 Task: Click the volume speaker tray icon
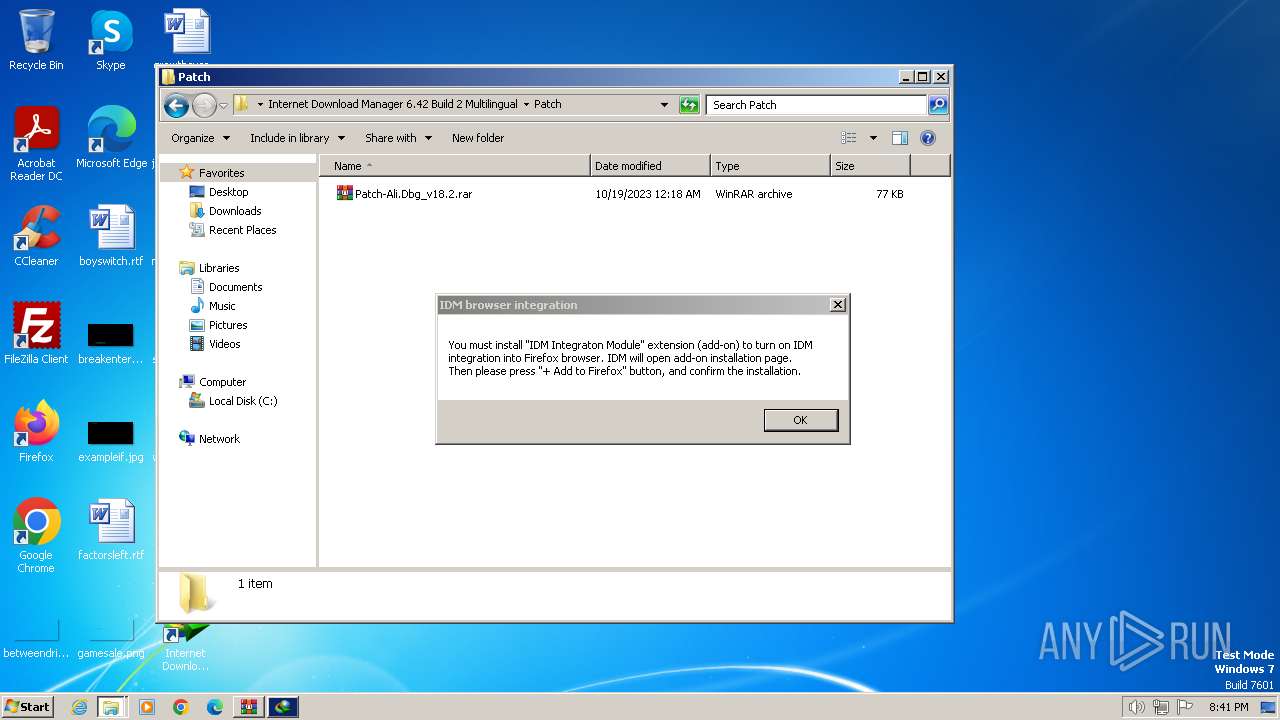pyautogui.click(x=1136, y=707)
